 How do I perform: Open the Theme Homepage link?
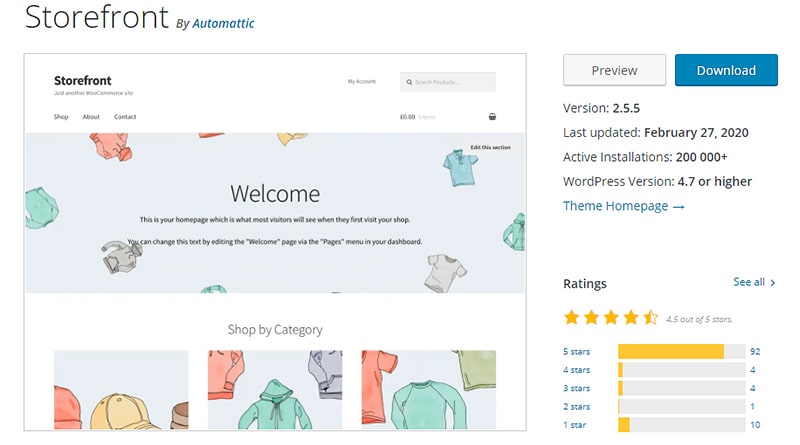(623, 206)
